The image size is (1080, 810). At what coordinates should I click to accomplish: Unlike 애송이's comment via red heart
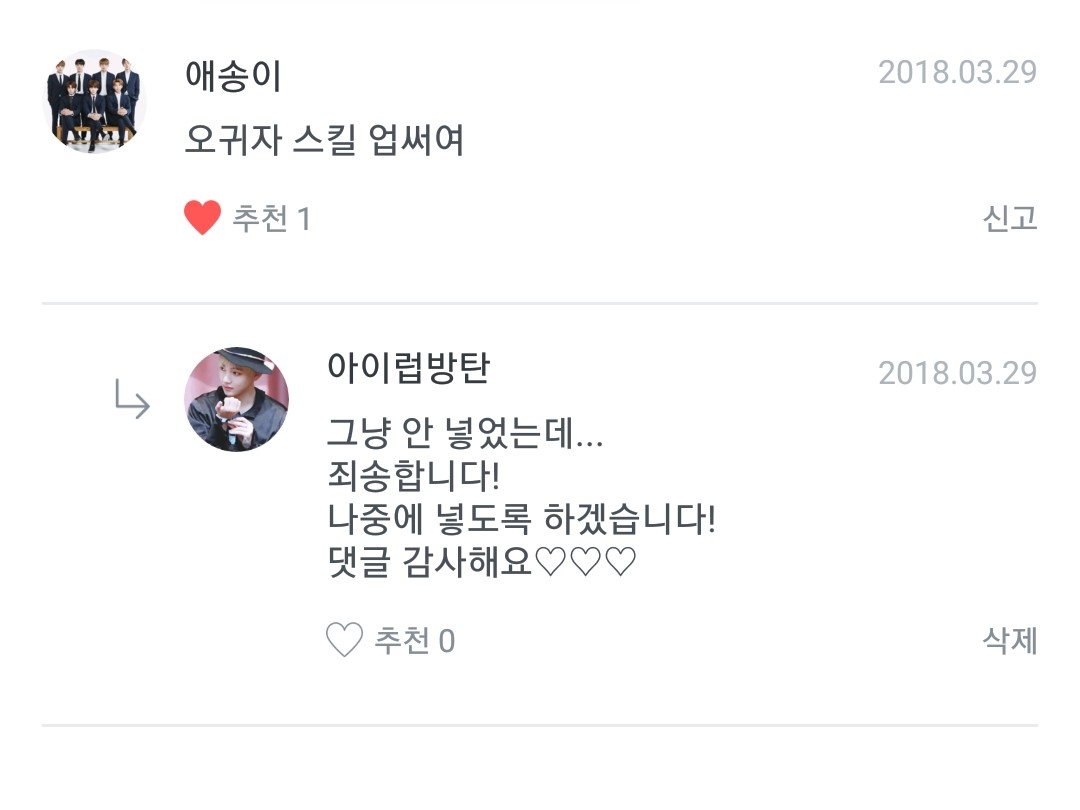(202, 218)
